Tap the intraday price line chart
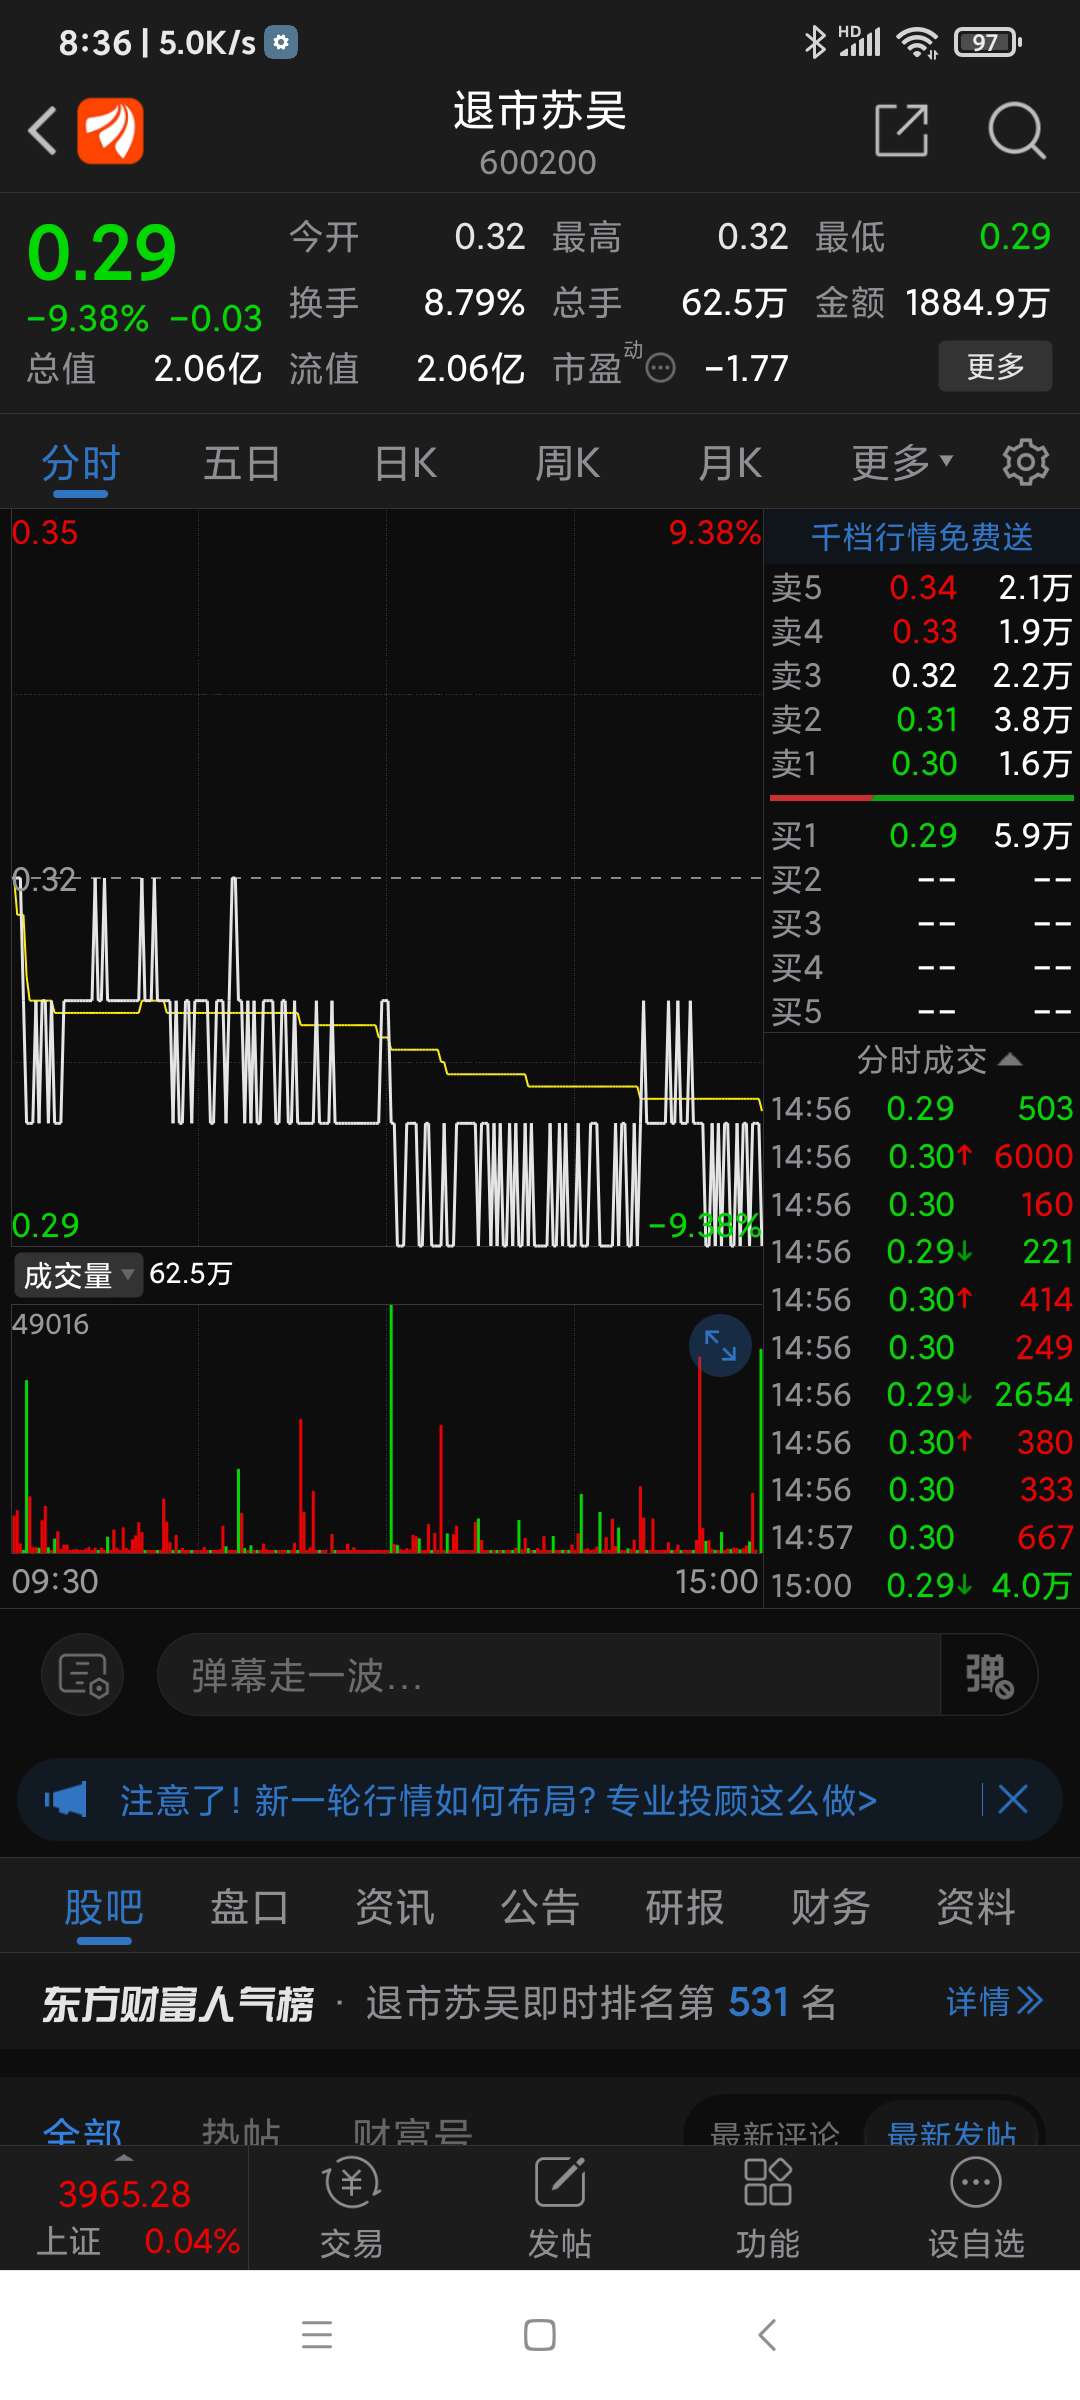1080x2400 pixels. click(387, 878)
